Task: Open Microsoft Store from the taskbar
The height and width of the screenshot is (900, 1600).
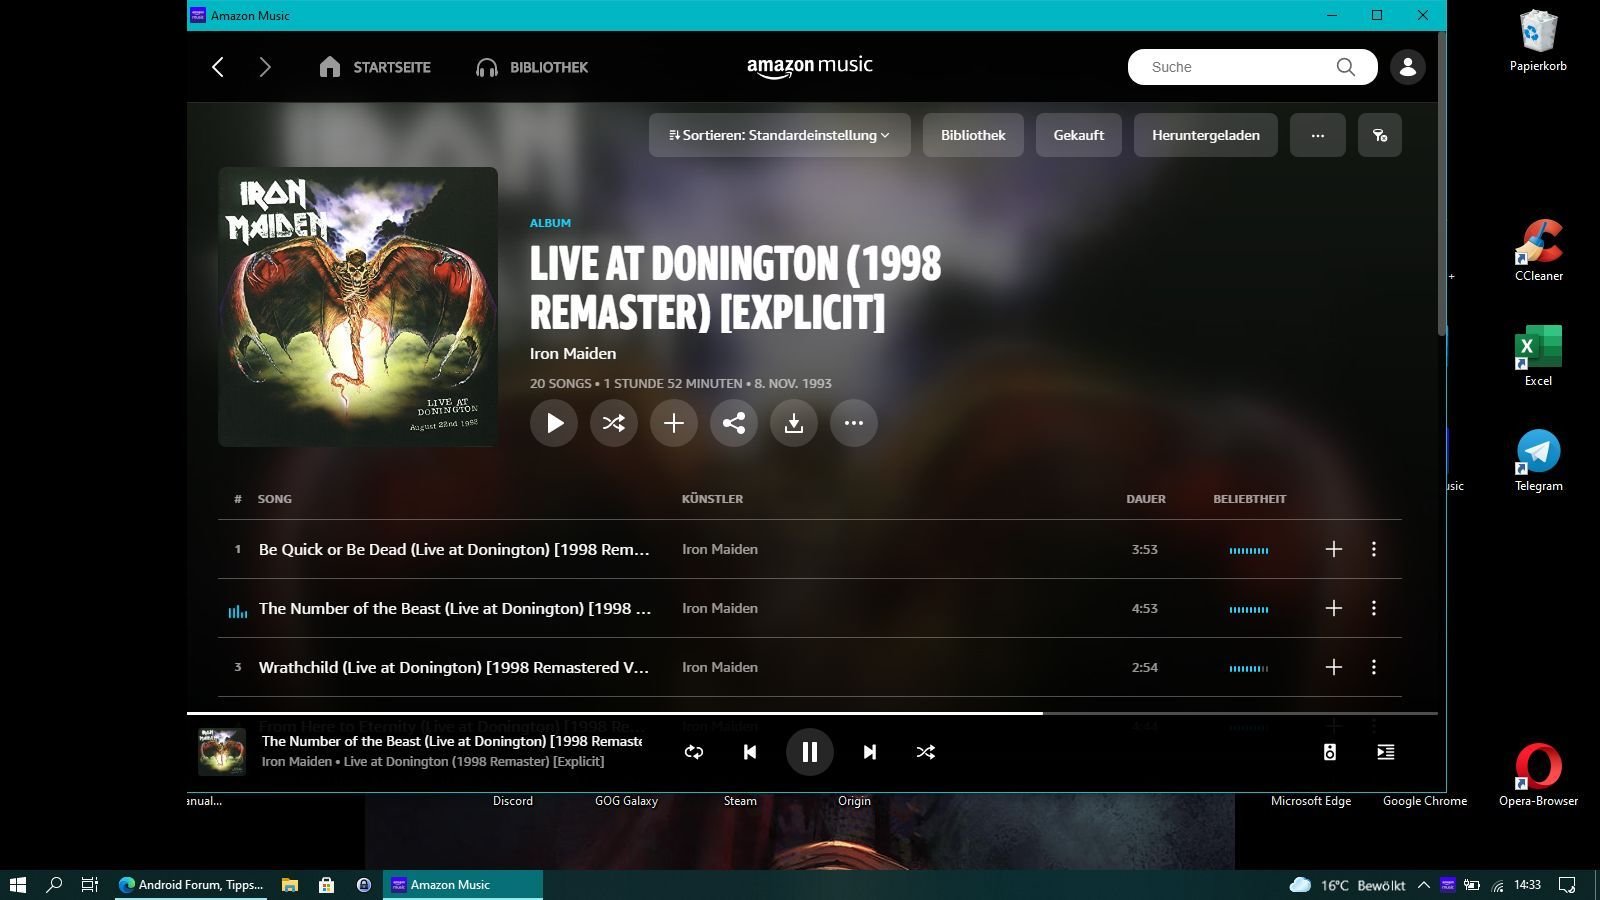Action: tap(326, 884)
